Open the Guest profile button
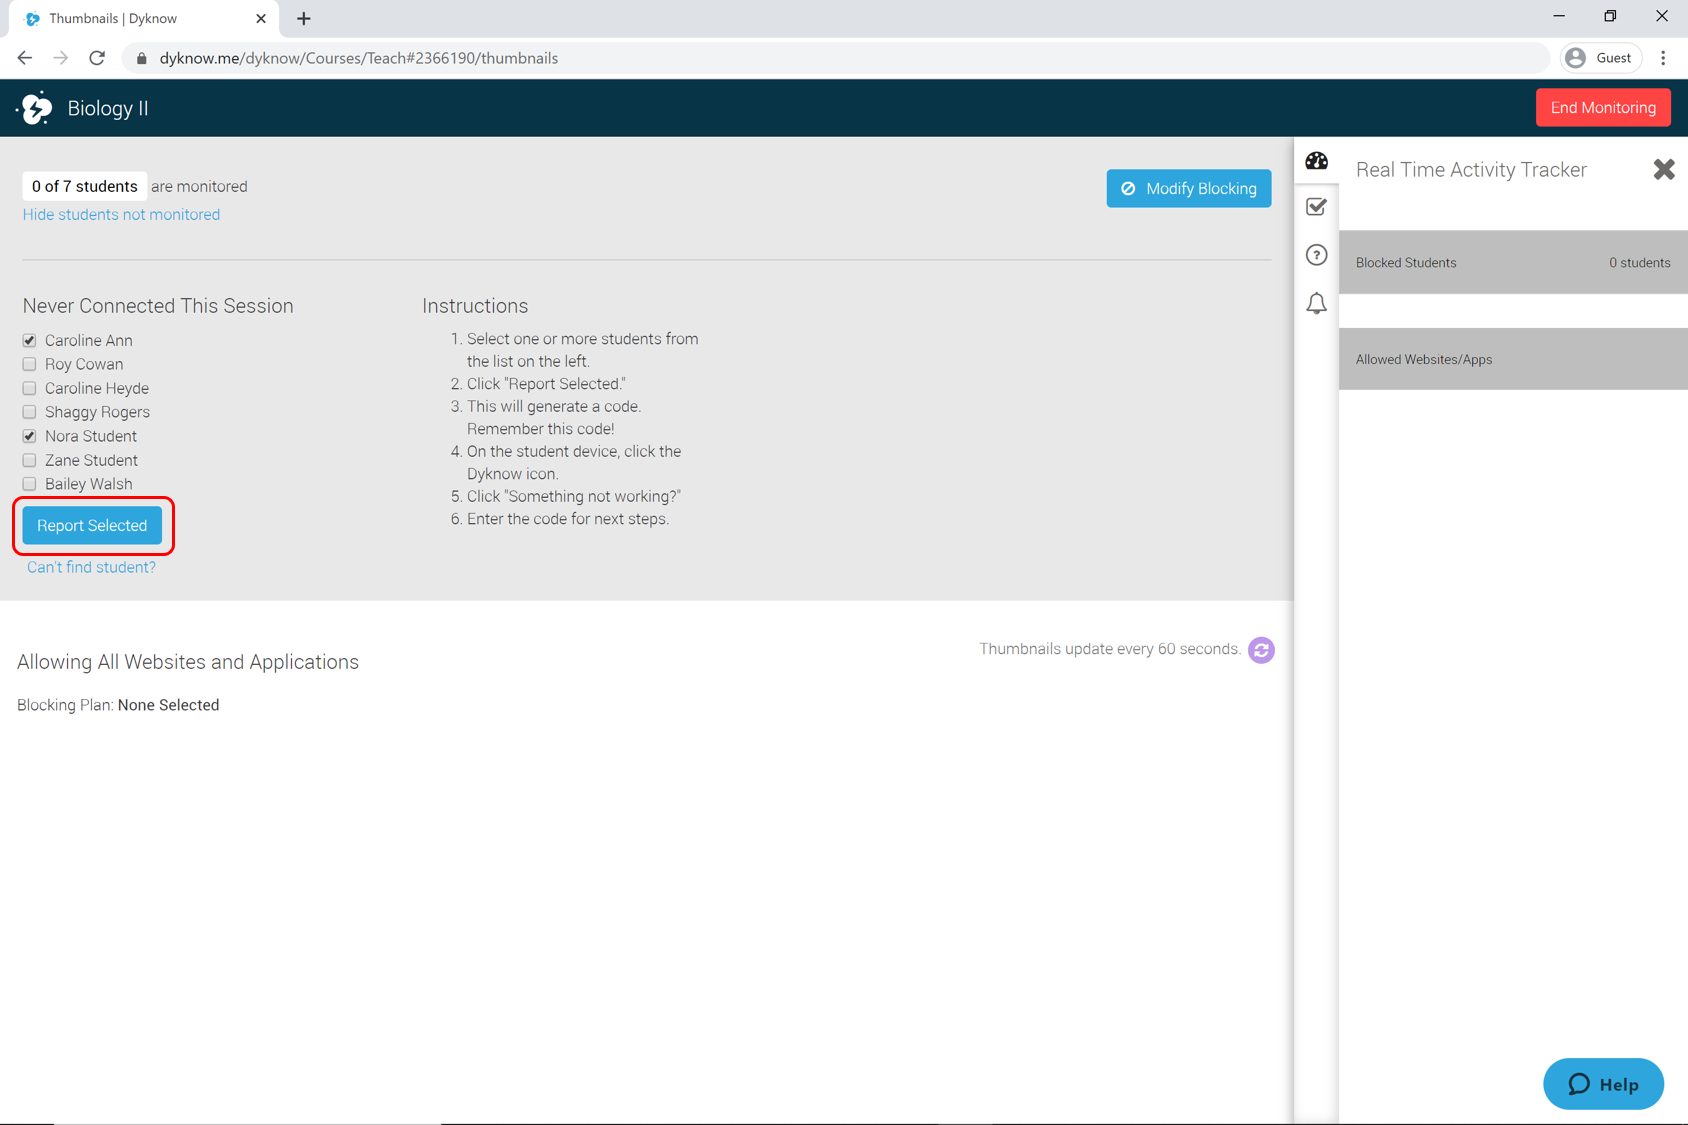This screenshot has width=1688, height=1125. (x=1600, y=58)
